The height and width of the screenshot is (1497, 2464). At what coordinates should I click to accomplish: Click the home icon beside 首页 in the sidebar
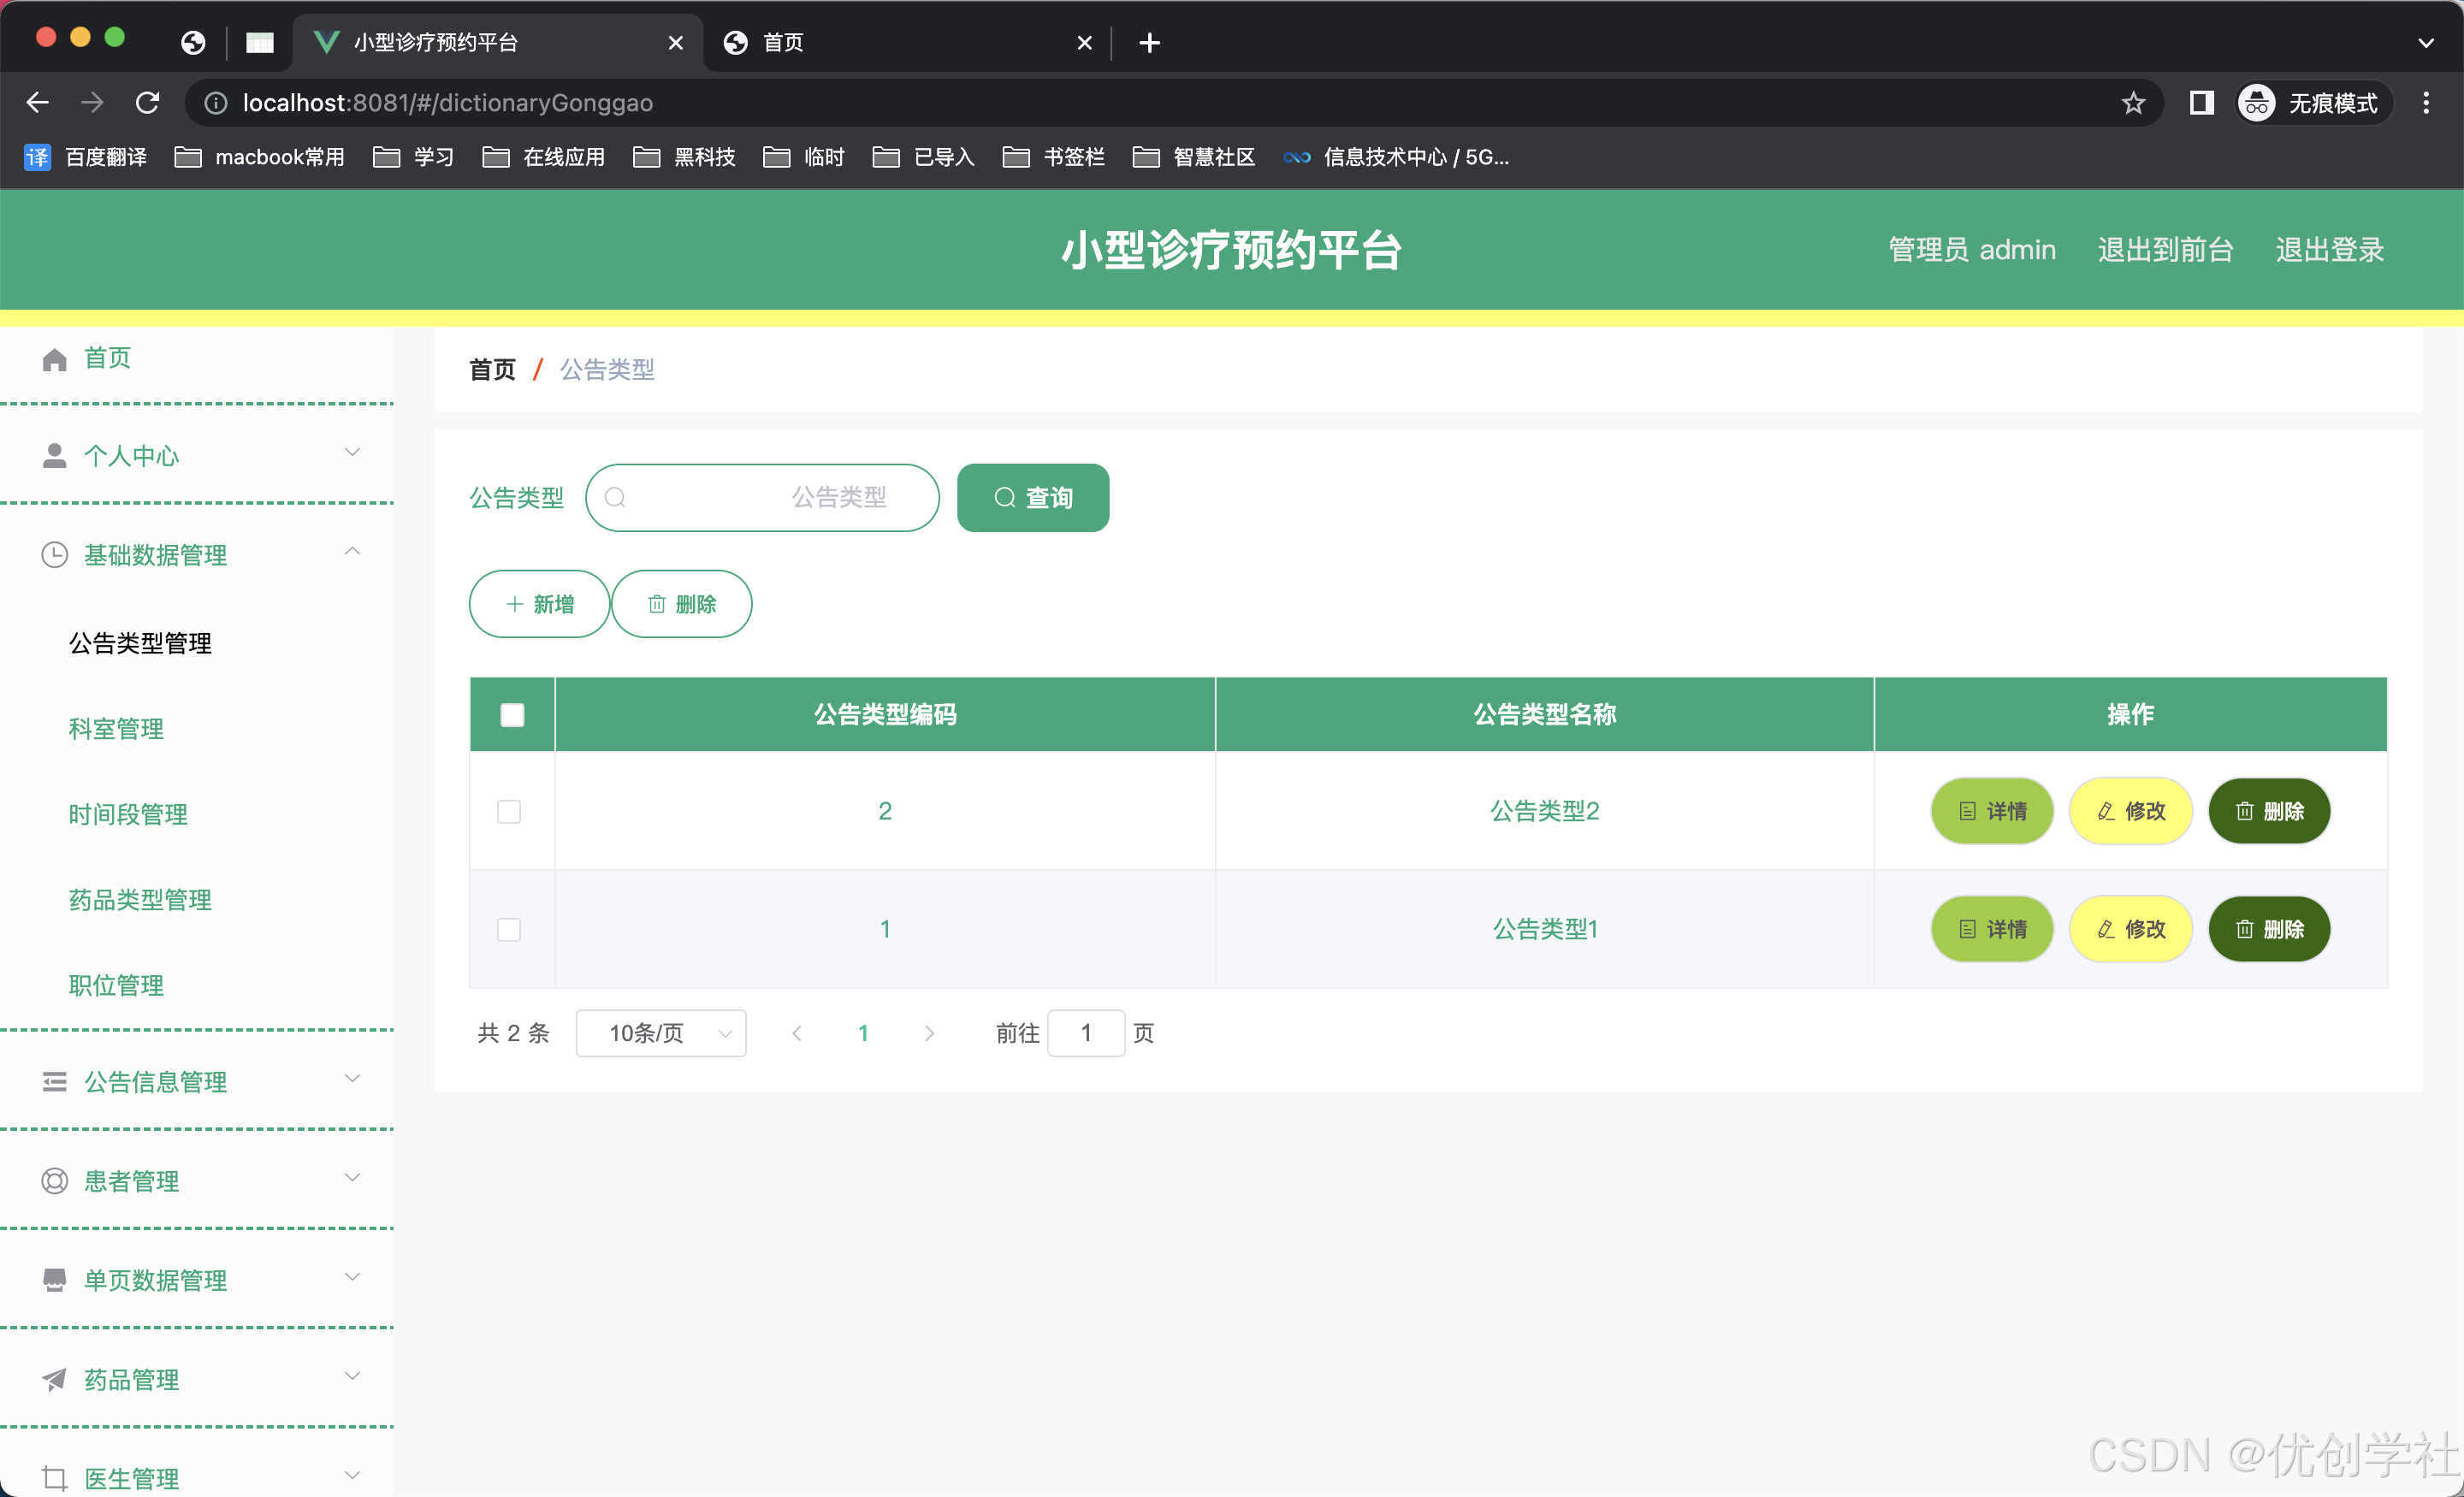(54, 359)
